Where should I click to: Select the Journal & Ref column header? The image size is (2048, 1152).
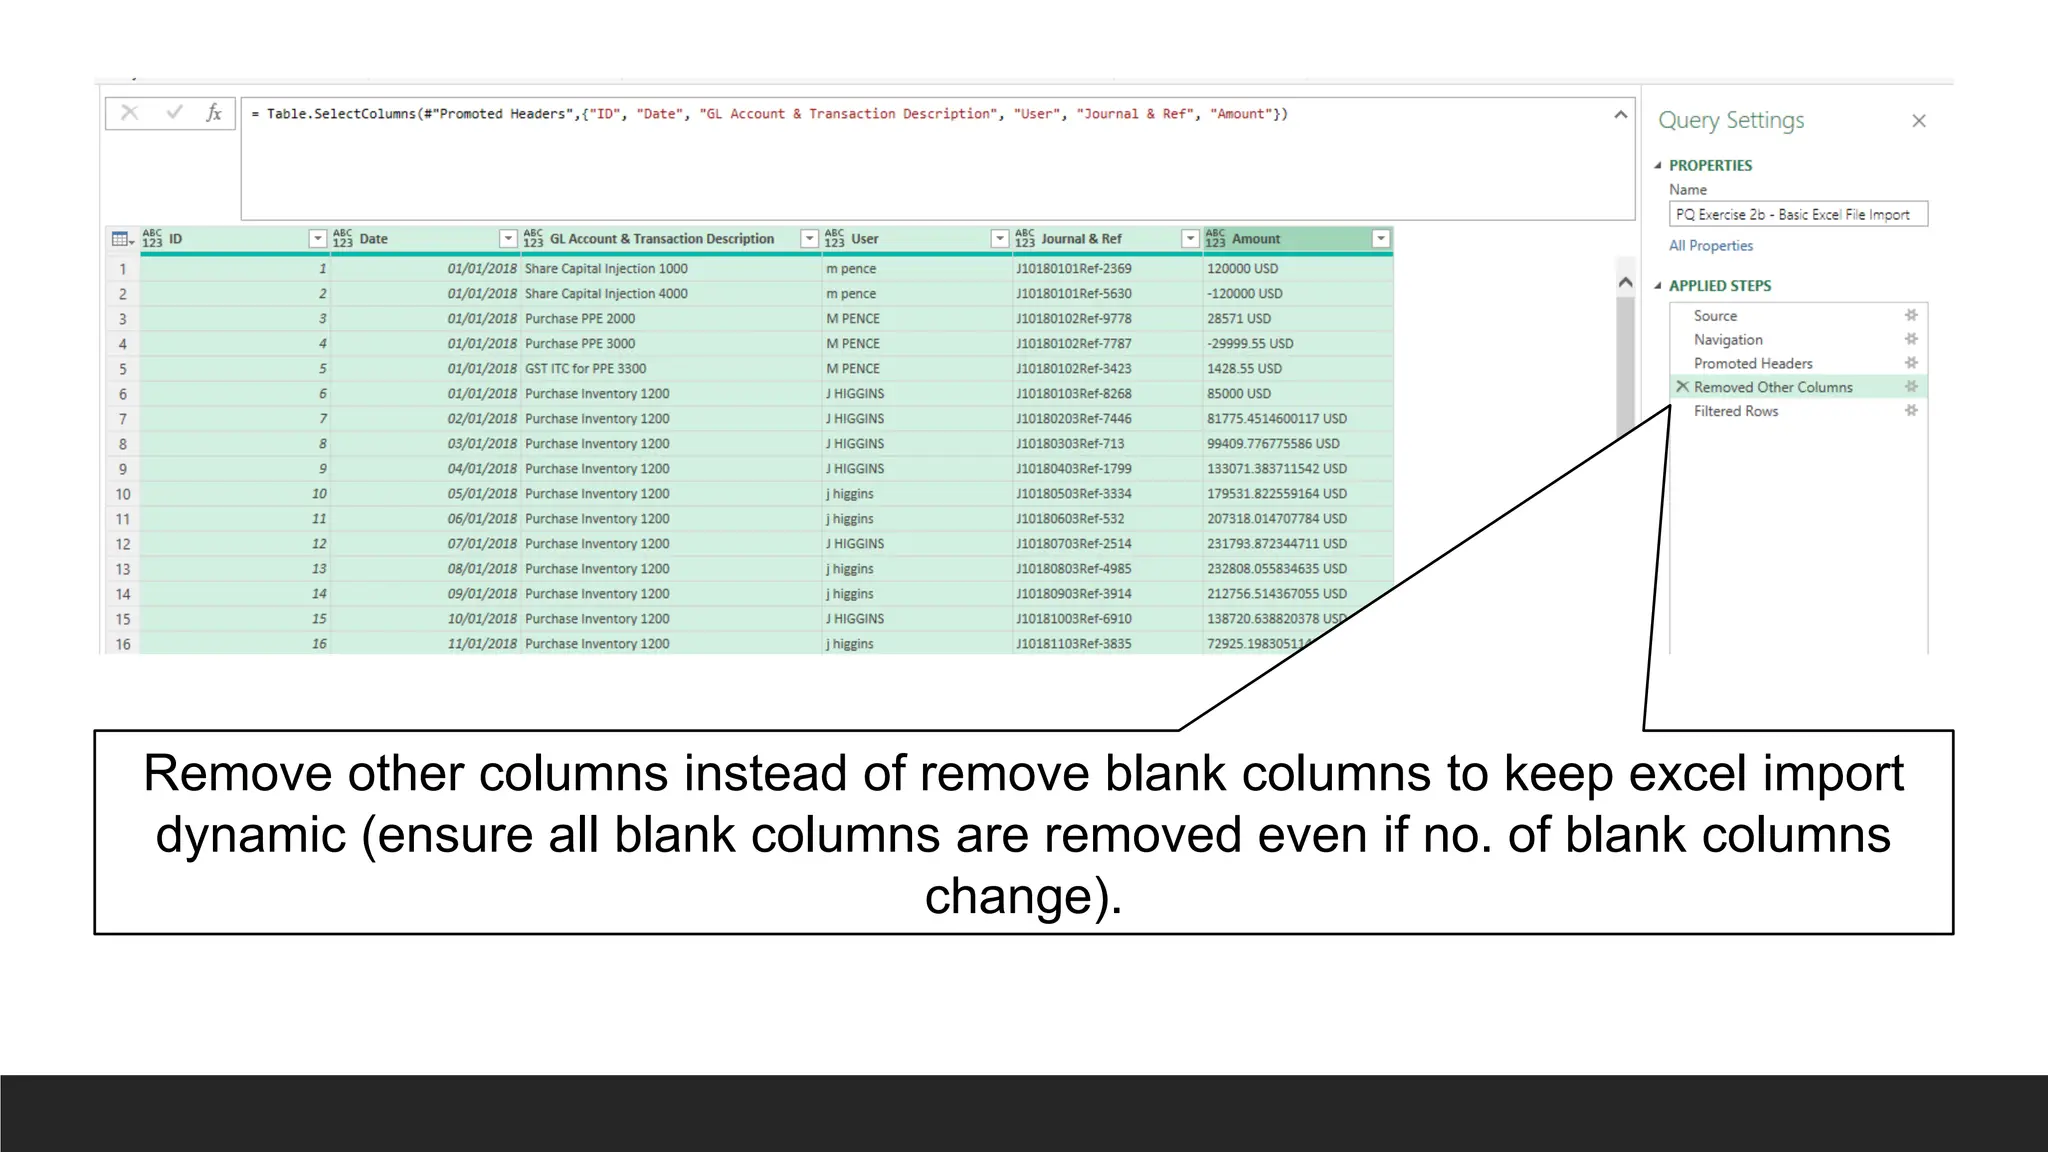[x=1107, y=239]
